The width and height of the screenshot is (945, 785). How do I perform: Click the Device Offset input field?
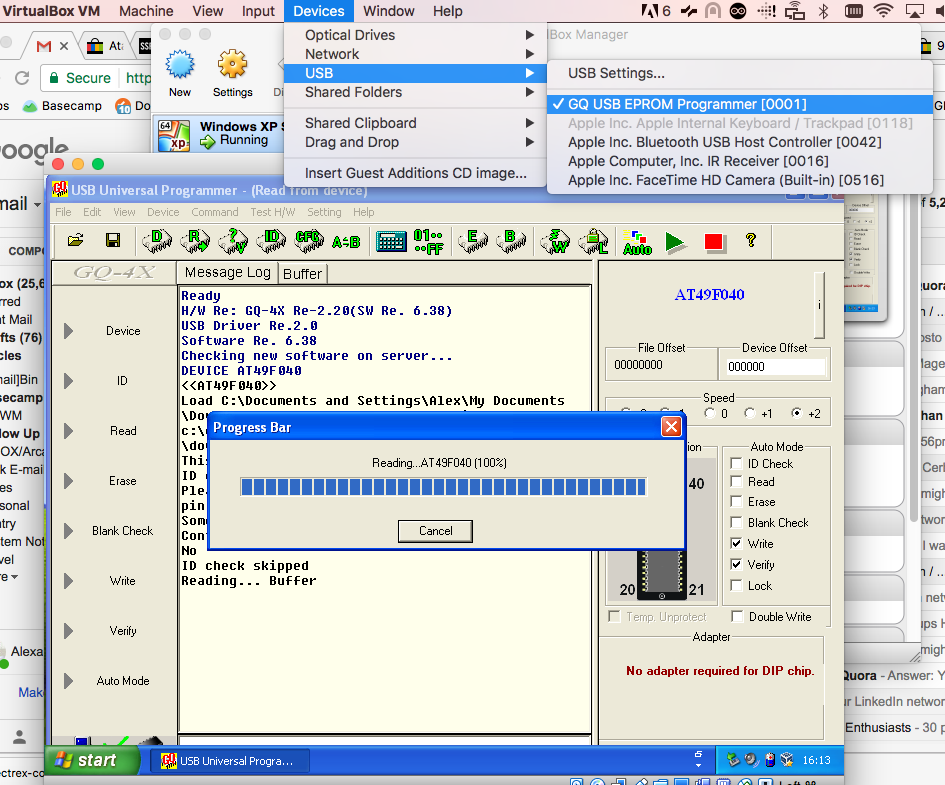775,367
